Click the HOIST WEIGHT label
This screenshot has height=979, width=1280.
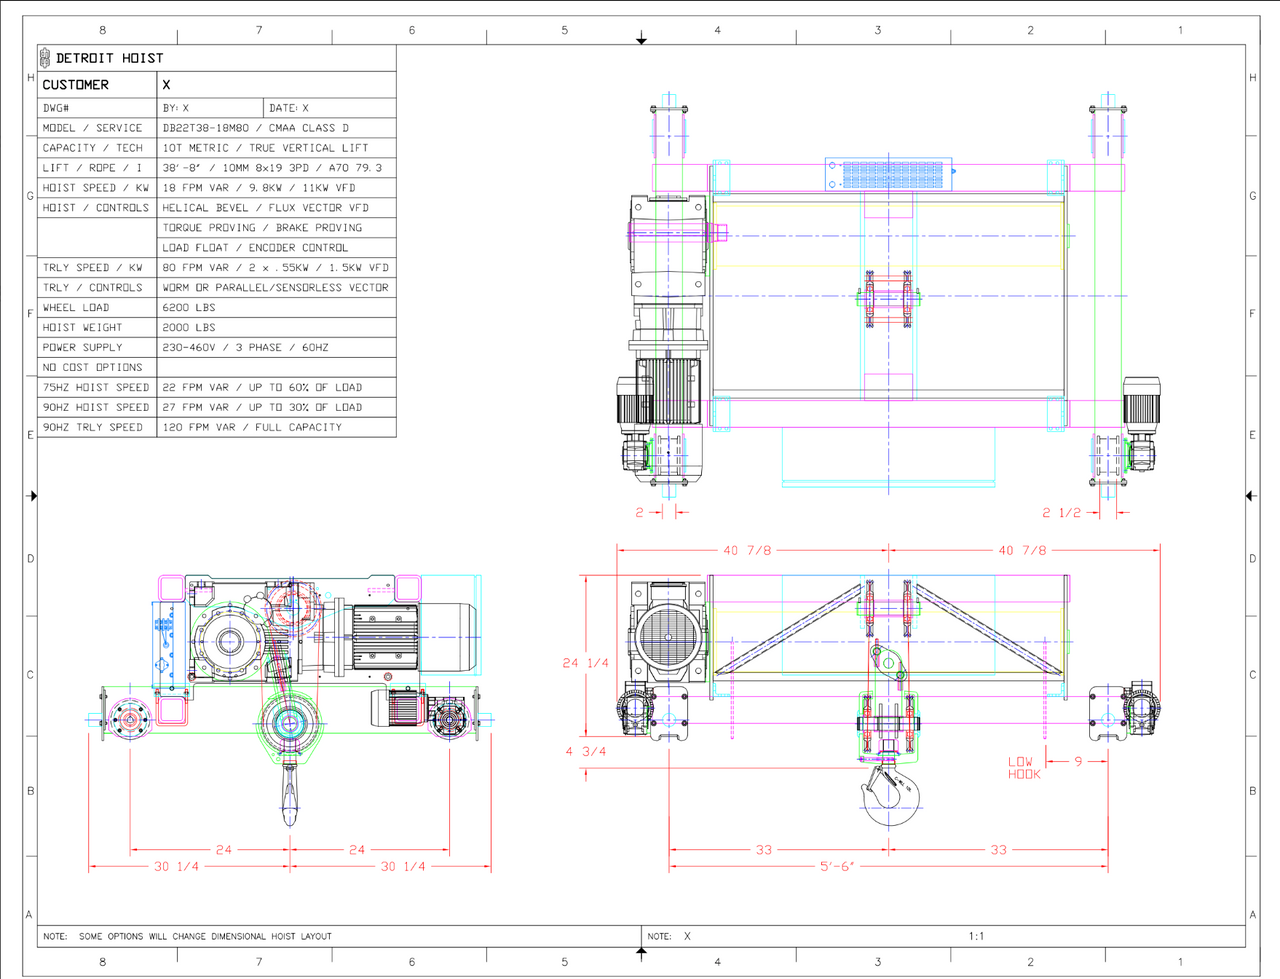[x=82, y=328]
